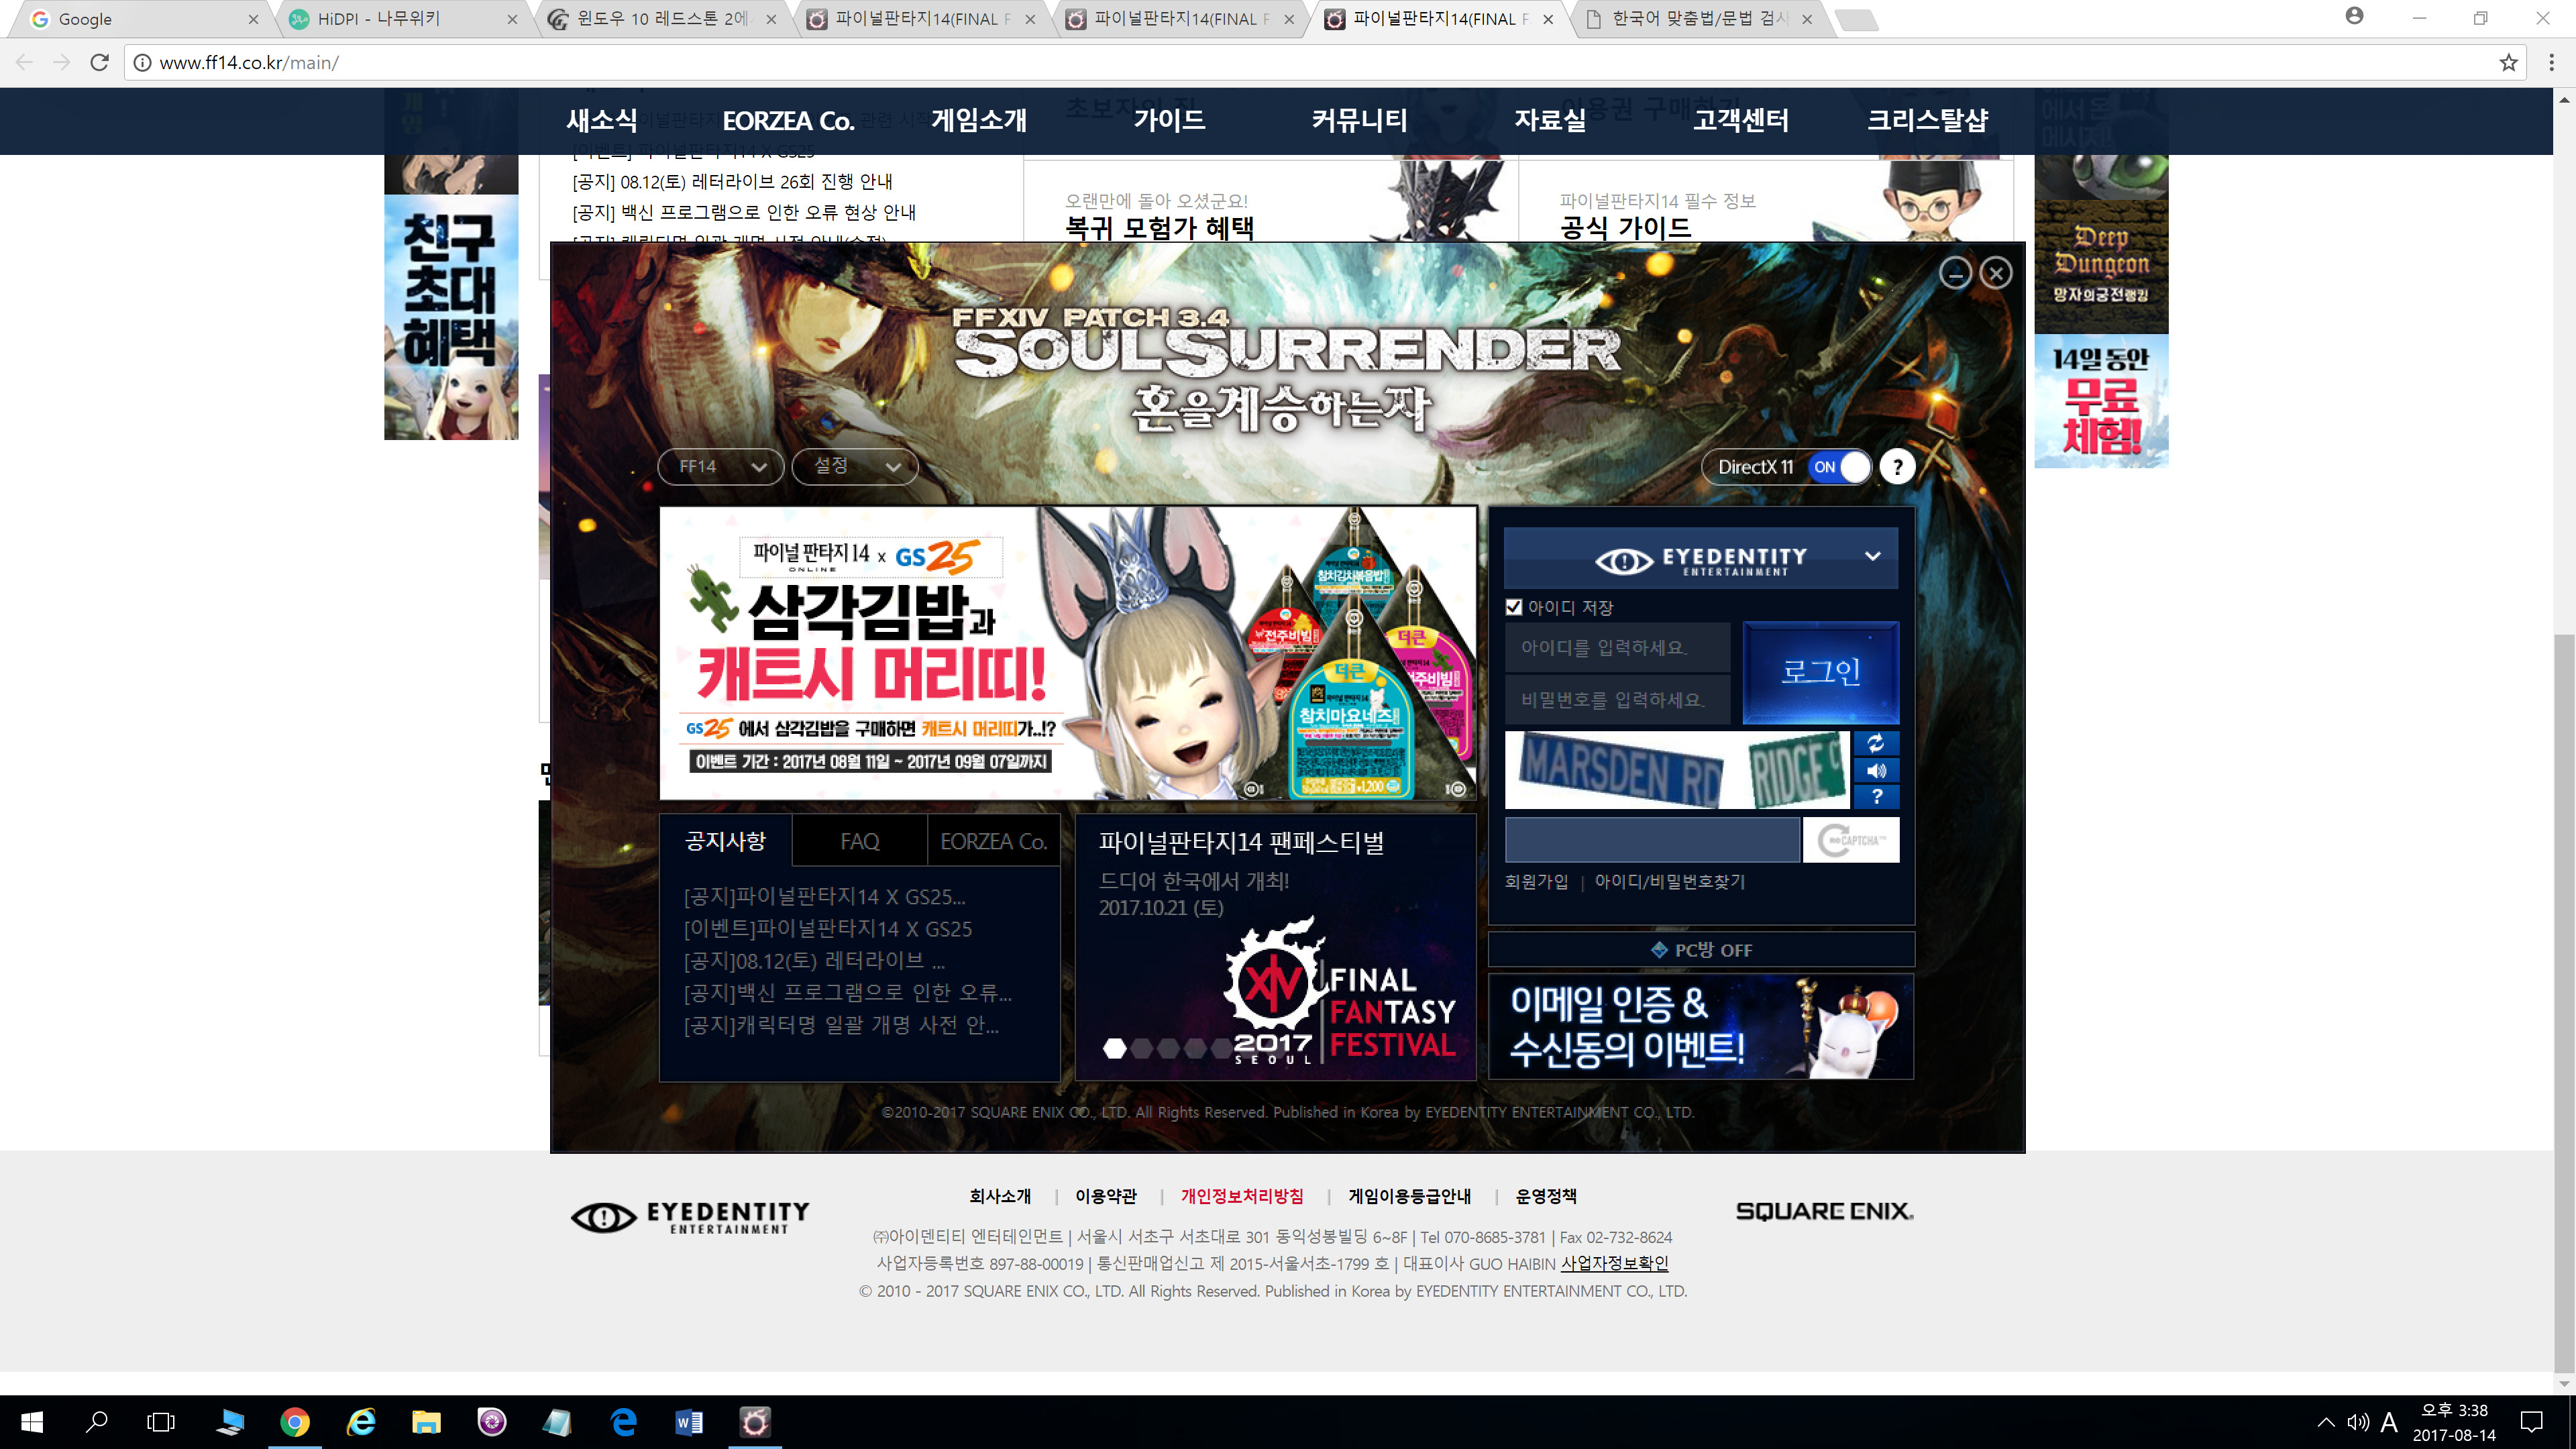Open the 가이드 menu
Viewport: 2576px width, 1449px height.
(x=1170, y=121)
